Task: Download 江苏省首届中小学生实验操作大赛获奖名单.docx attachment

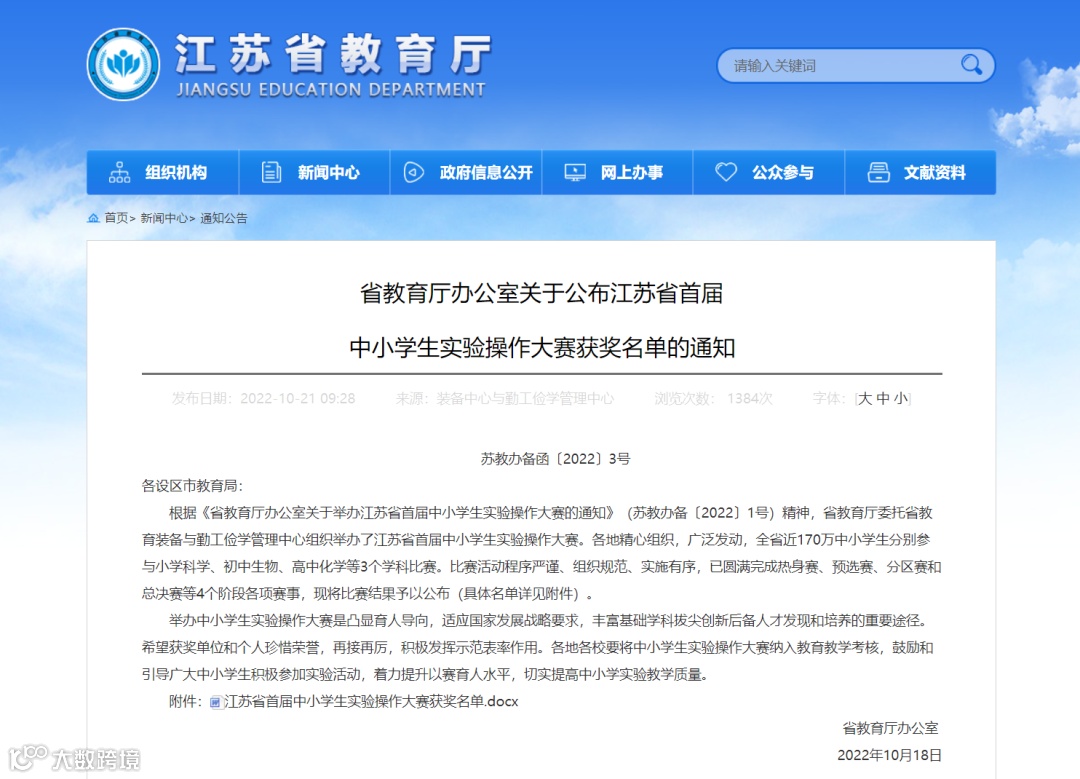Action: [371, 702]
